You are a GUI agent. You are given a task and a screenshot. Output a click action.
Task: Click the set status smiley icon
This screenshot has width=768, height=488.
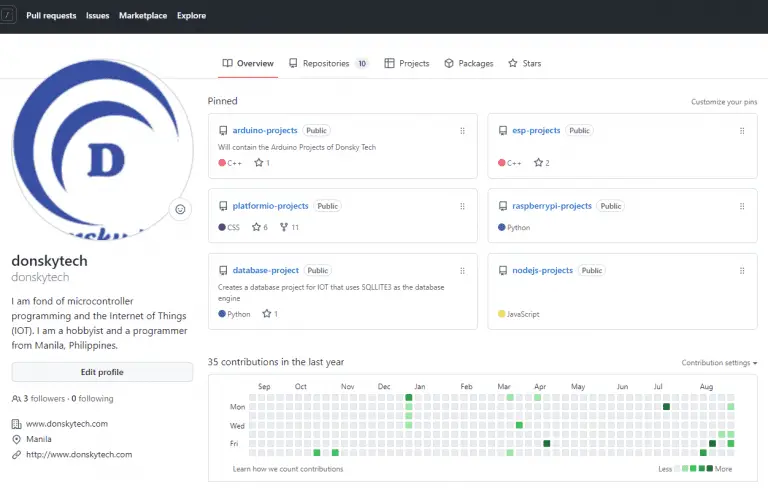[180, 209]
